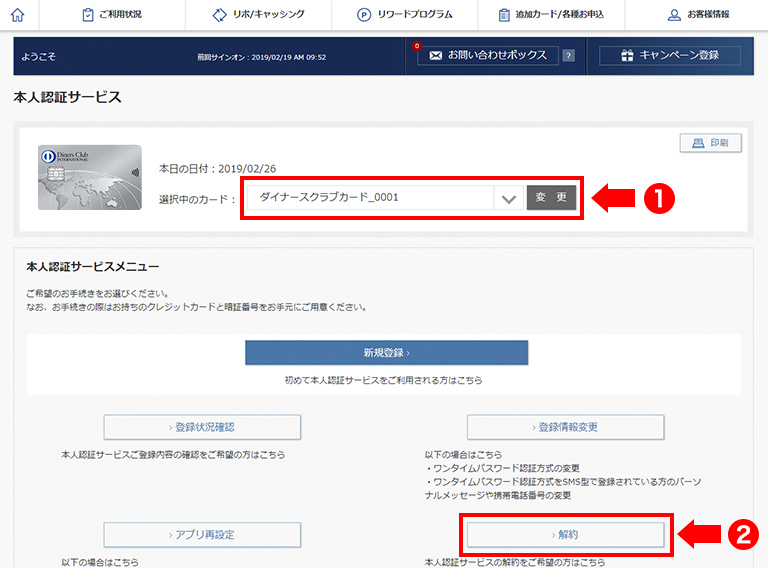Image resolution: width=768 pixels, height=568 pixels.
Task: Open 登録情報変更 option
Action: tap(565, 427)
